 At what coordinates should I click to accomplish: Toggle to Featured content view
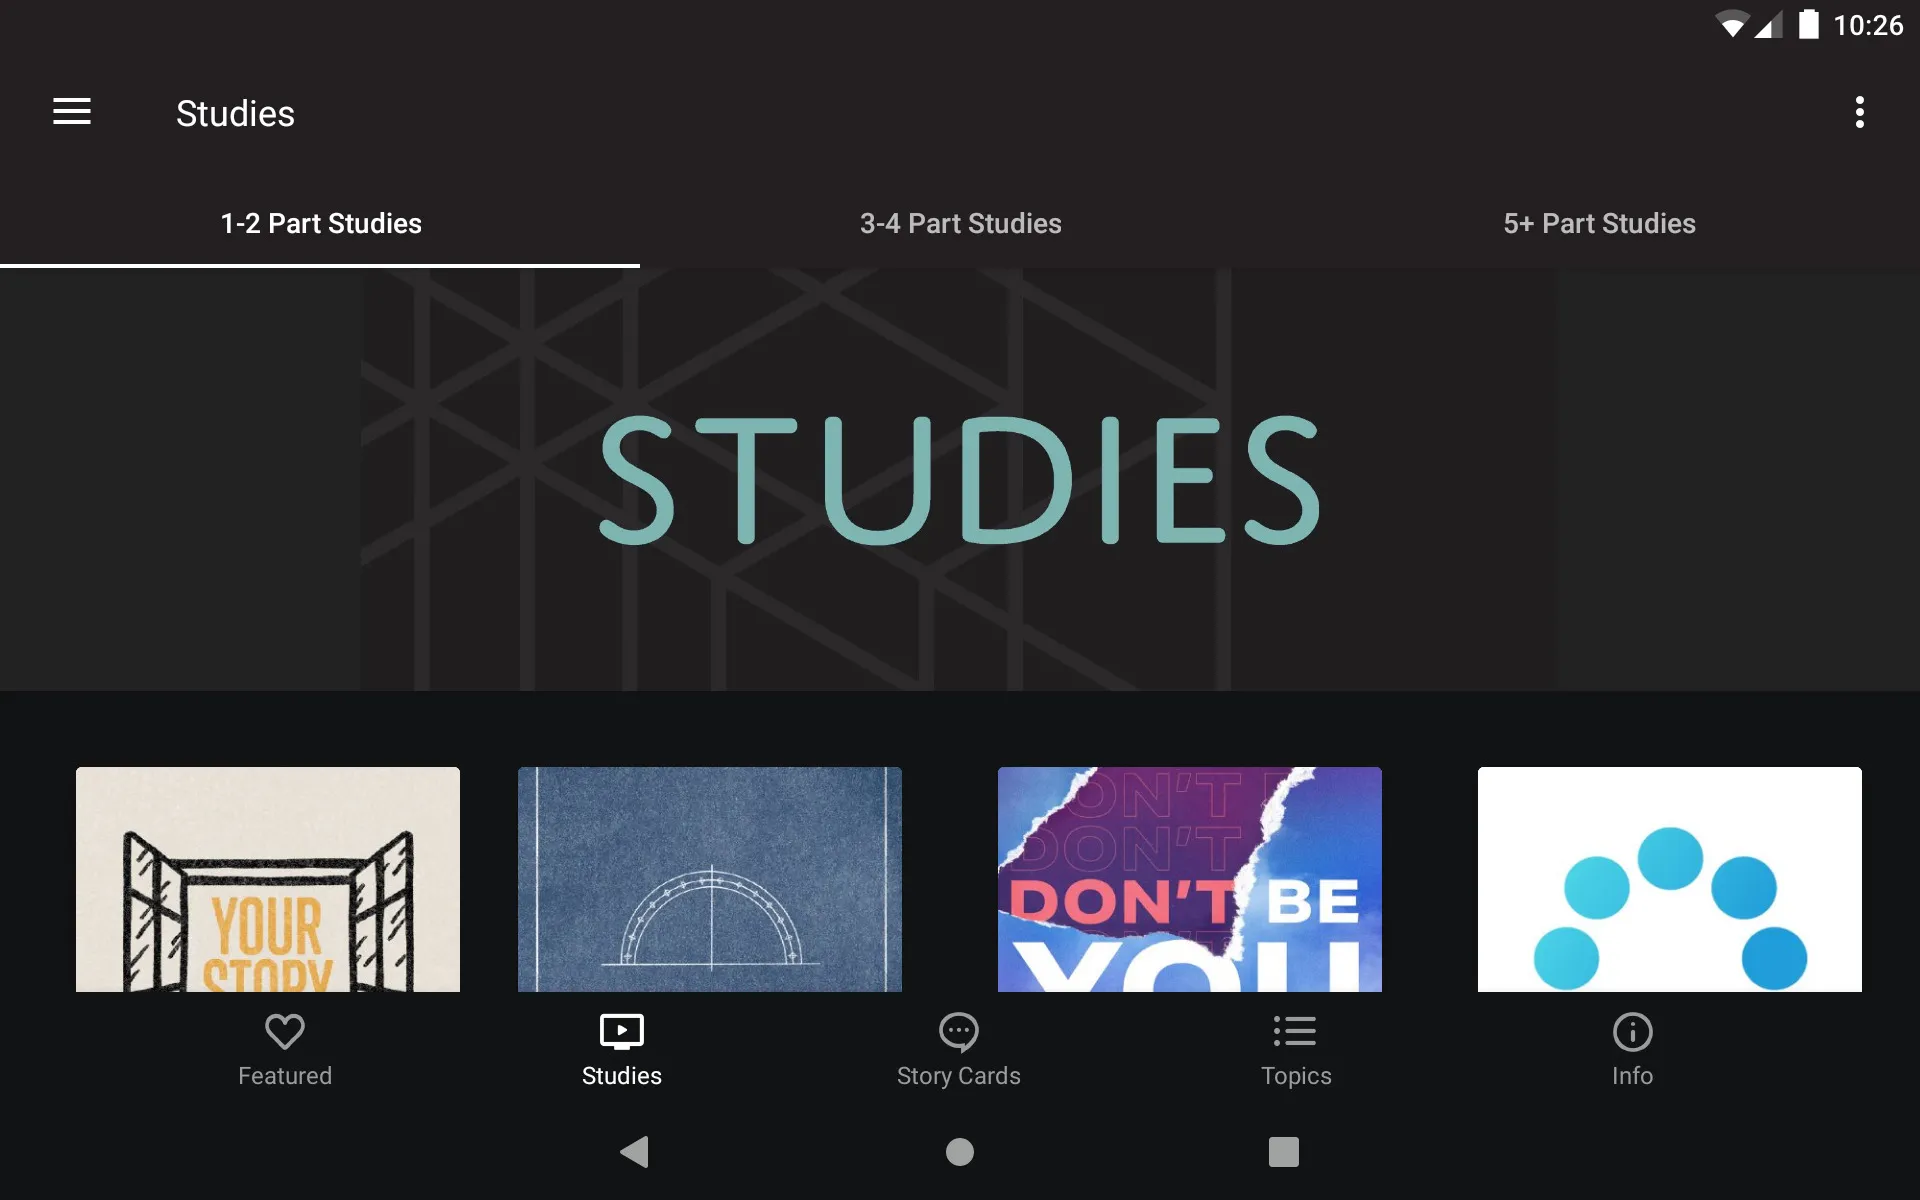pos(283,1049)
